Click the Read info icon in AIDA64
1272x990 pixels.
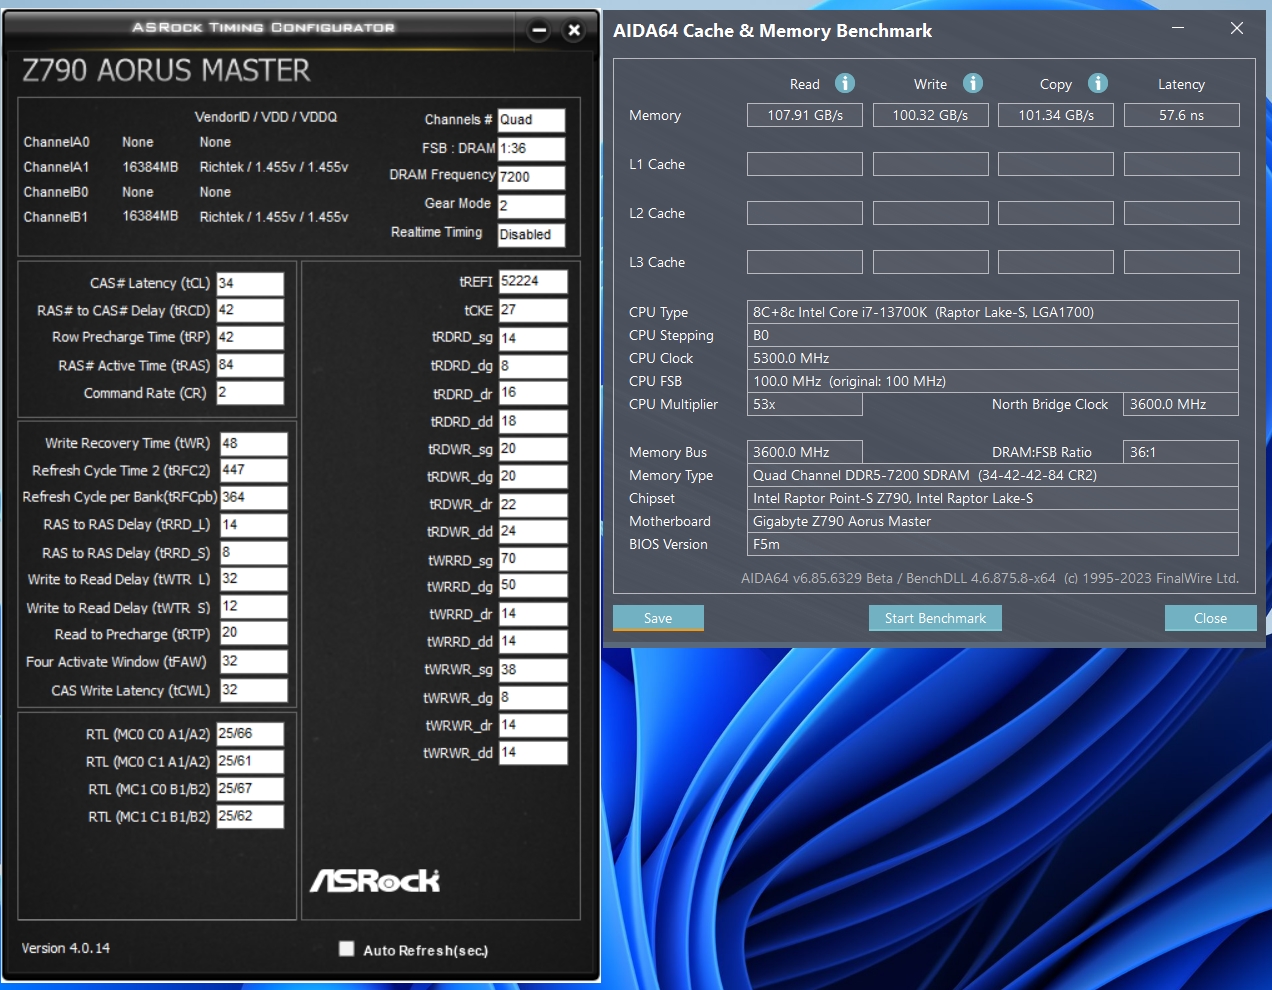point(845,83)
